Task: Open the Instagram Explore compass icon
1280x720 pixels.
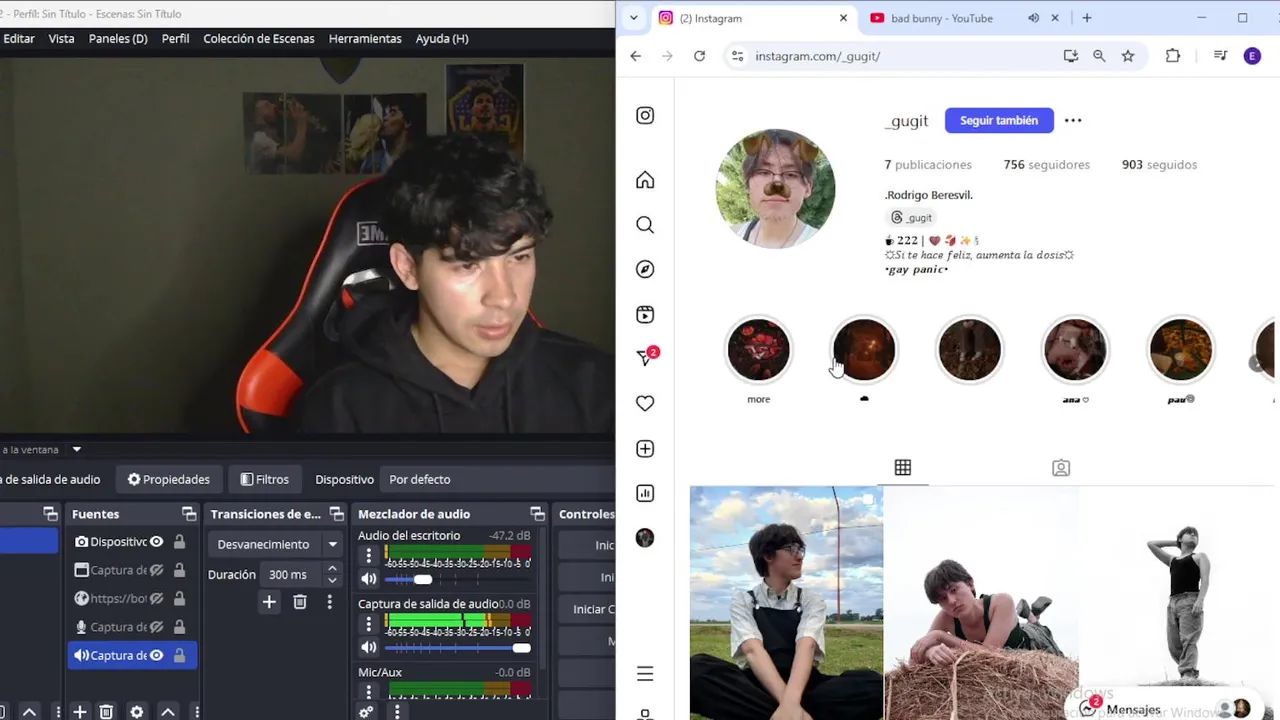Action: [x=645, y=269]
